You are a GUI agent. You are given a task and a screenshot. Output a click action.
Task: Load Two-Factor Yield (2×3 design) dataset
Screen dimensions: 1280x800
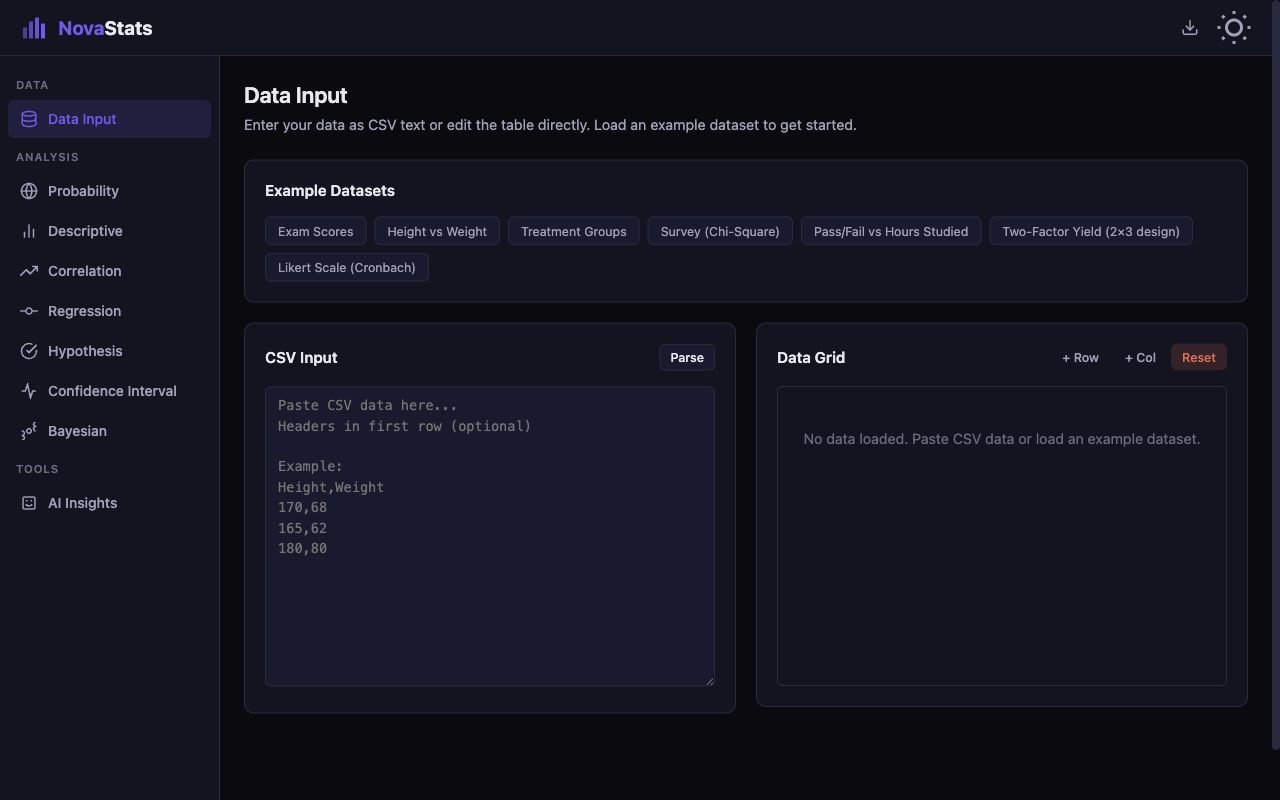pyautogui.click(x=1091, y=231)
